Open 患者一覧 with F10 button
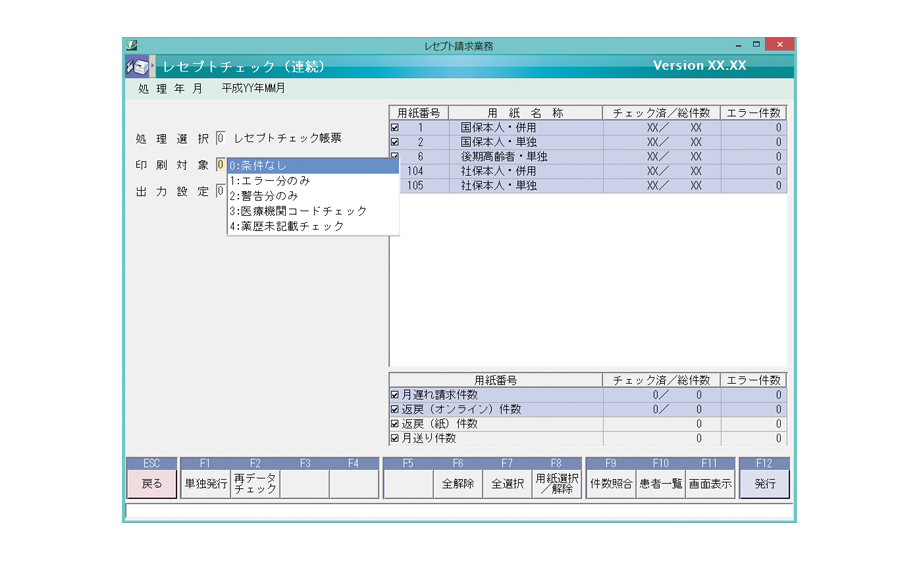The image size is (920, 570). point(660,484)
